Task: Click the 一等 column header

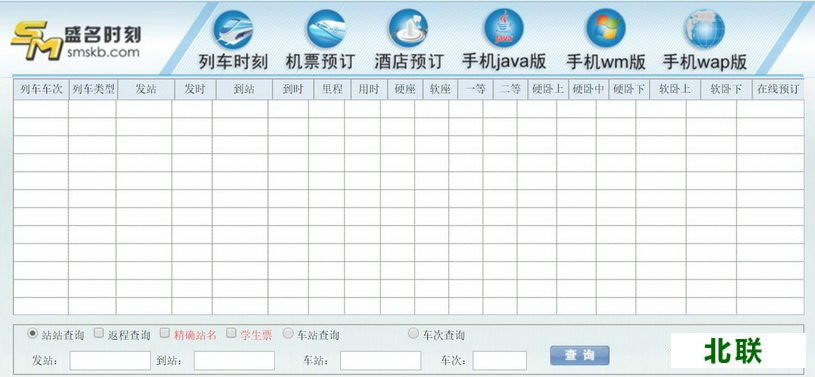Action: coord(475,89)
